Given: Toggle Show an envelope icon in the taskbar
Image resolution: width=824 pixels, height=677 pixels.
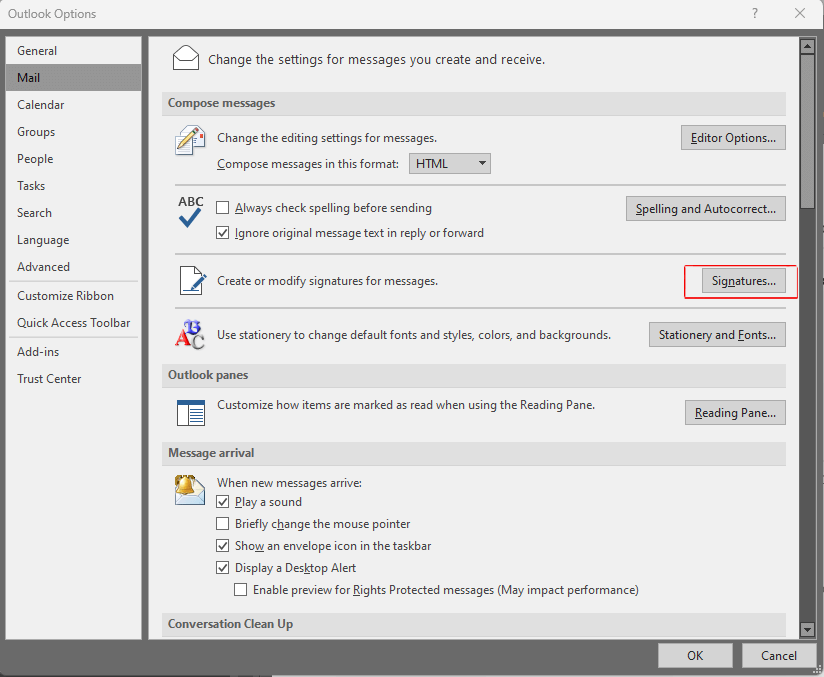Looking at the screenshot, I should (x=222, y=546).
